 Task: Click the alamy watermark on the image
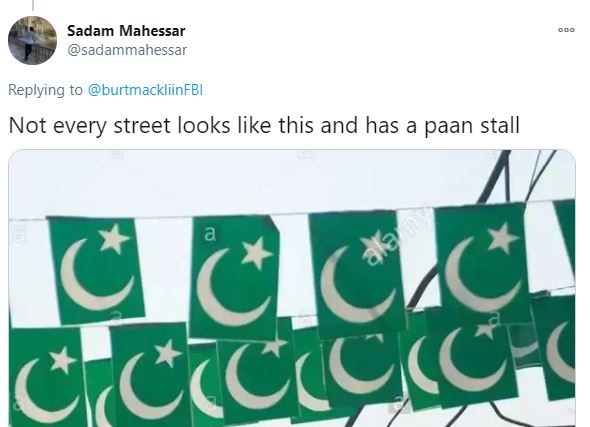click(x=395, y=237)
